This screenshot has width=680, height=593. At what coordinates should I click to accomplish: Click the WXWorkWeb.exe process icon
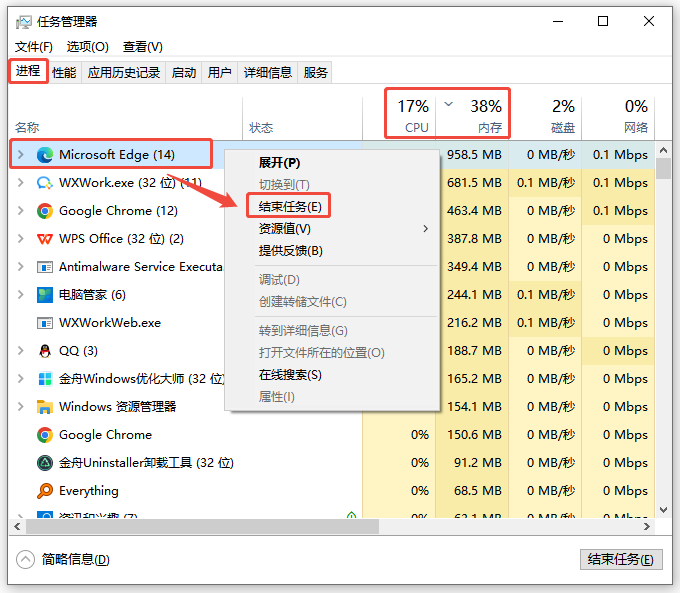45,323
